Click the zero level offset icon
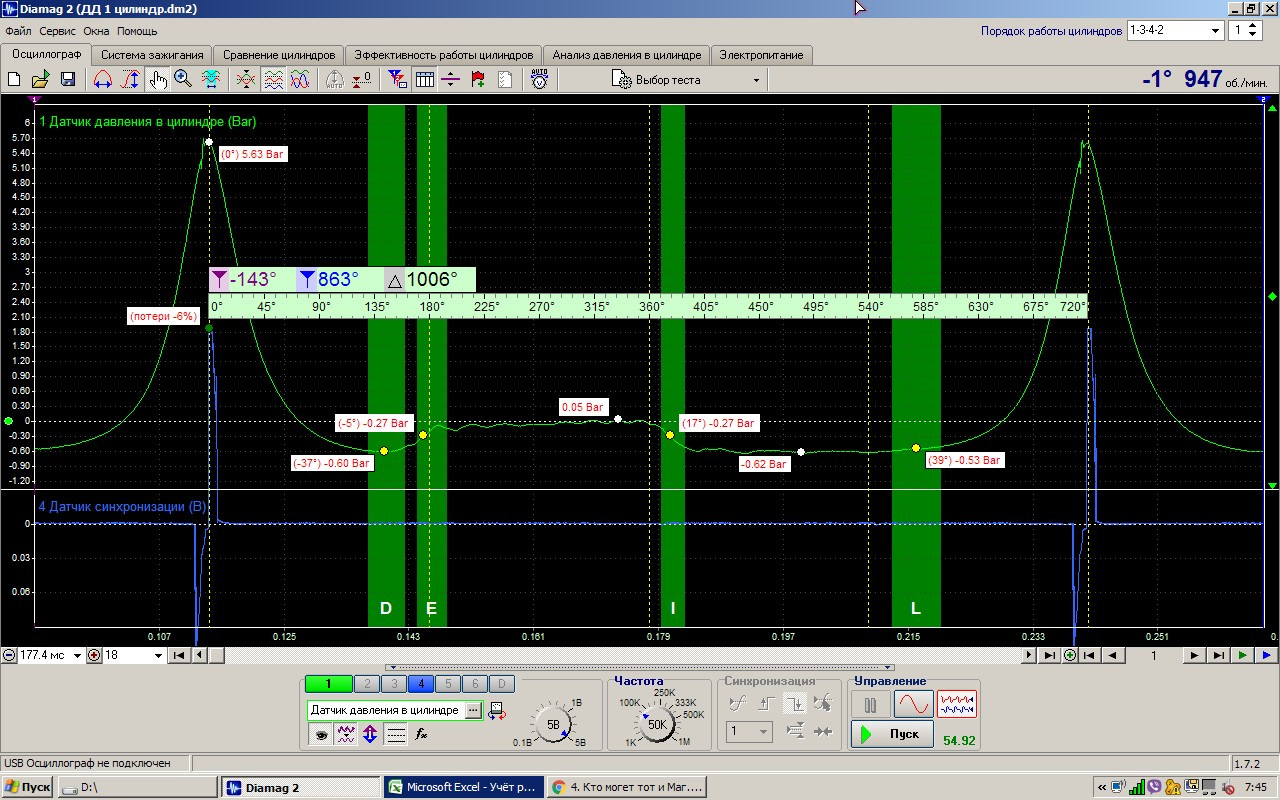 click(x=362, y=80)
